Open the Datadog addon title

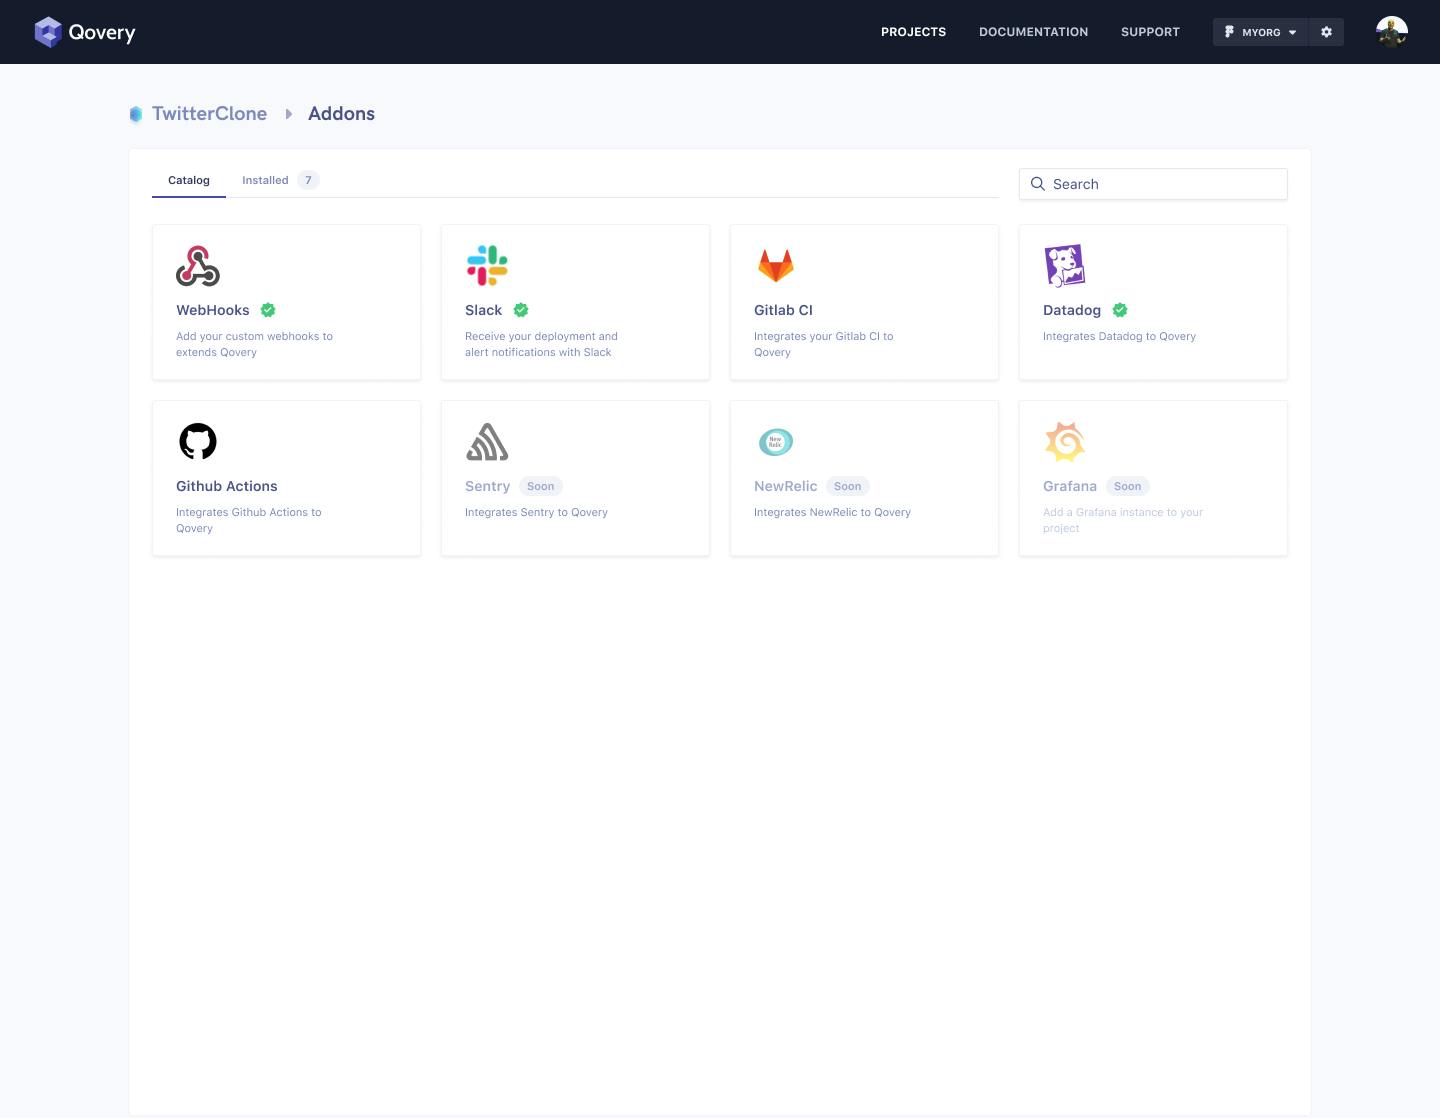pyautogui.click(x=1072, y=310)
